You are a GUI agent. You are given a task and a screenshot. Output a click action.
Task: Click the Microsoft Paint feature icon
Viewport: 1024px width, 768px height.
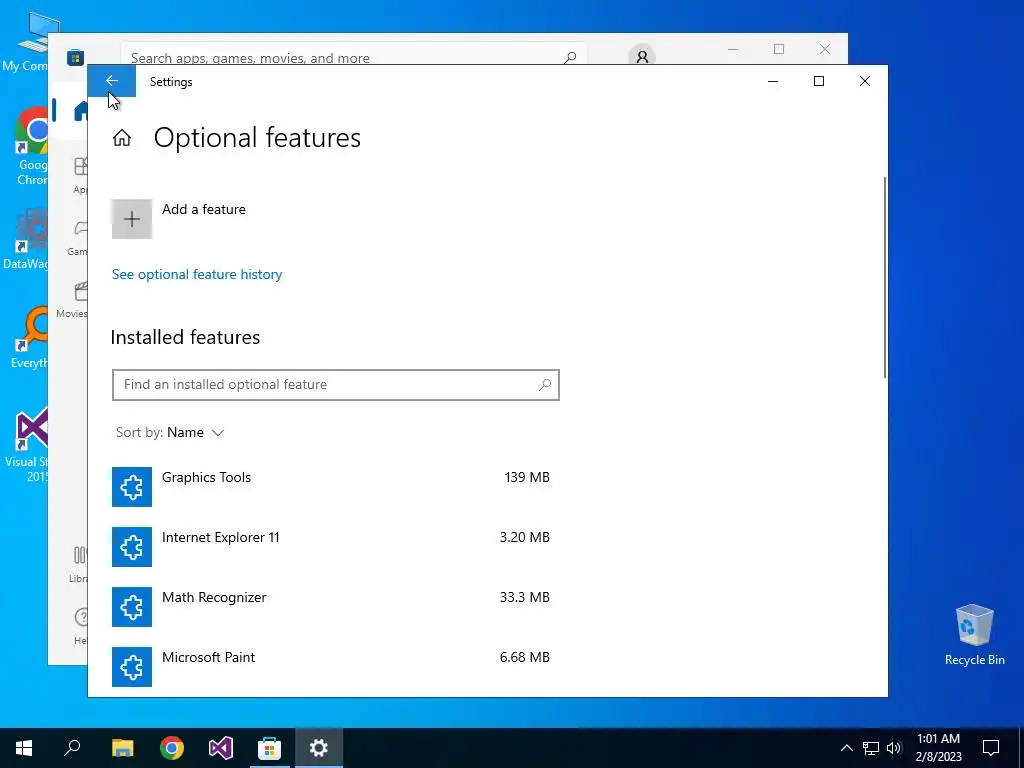(132, 667)
